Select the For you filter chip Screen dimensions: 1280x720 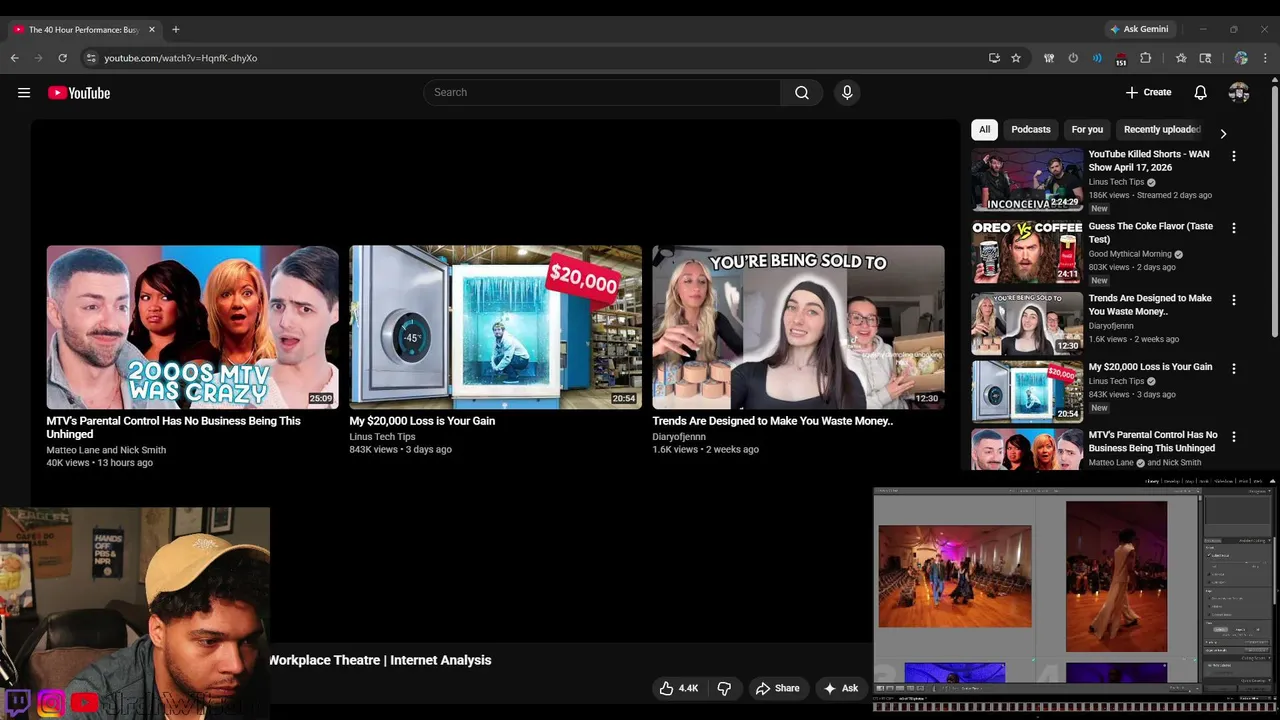(x=1087, y=129)
